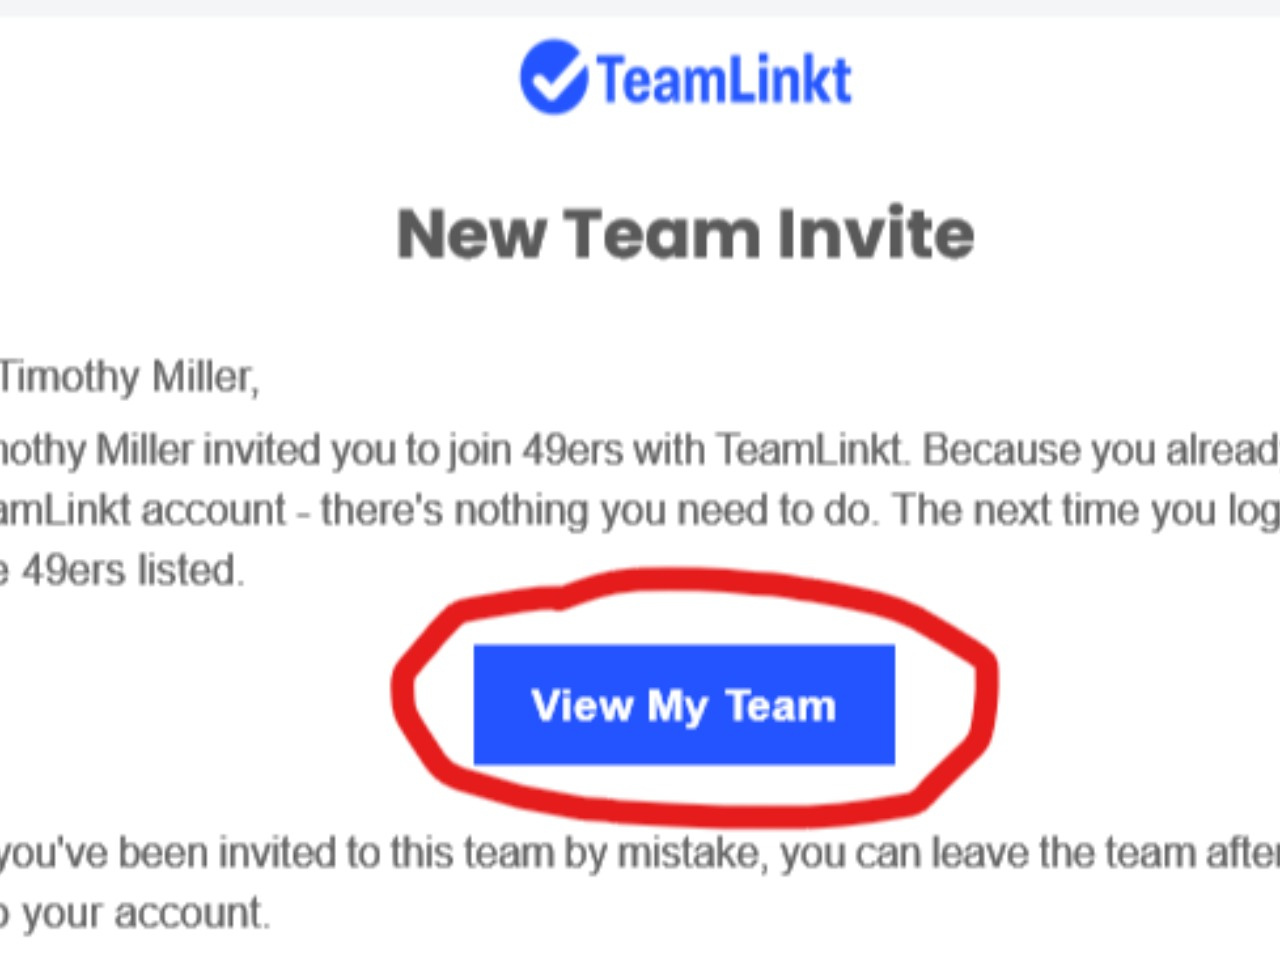
Task: Click the "49ers listed" text
Action: (132, 571)
